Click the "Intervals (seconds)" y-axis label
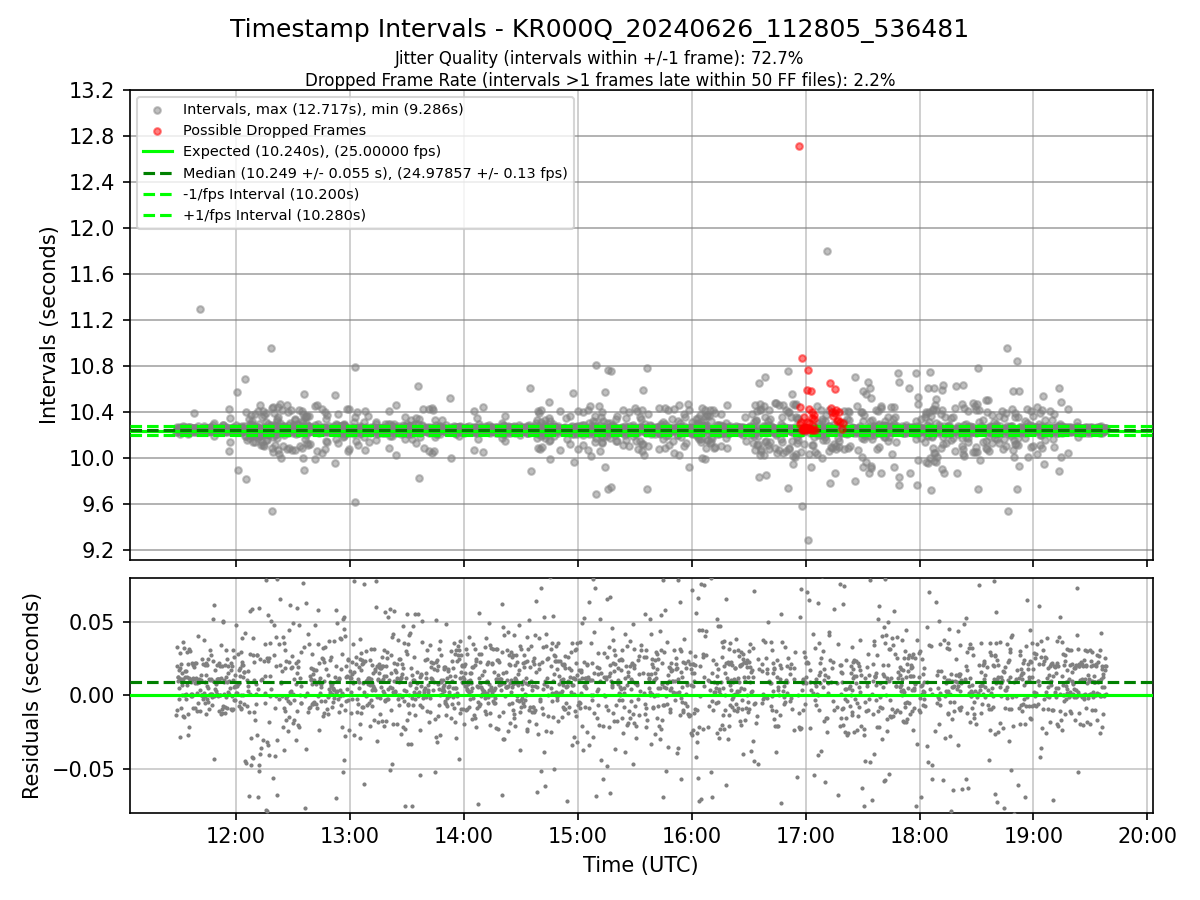Screen dimensions: 1200x900 click(49, 325)
